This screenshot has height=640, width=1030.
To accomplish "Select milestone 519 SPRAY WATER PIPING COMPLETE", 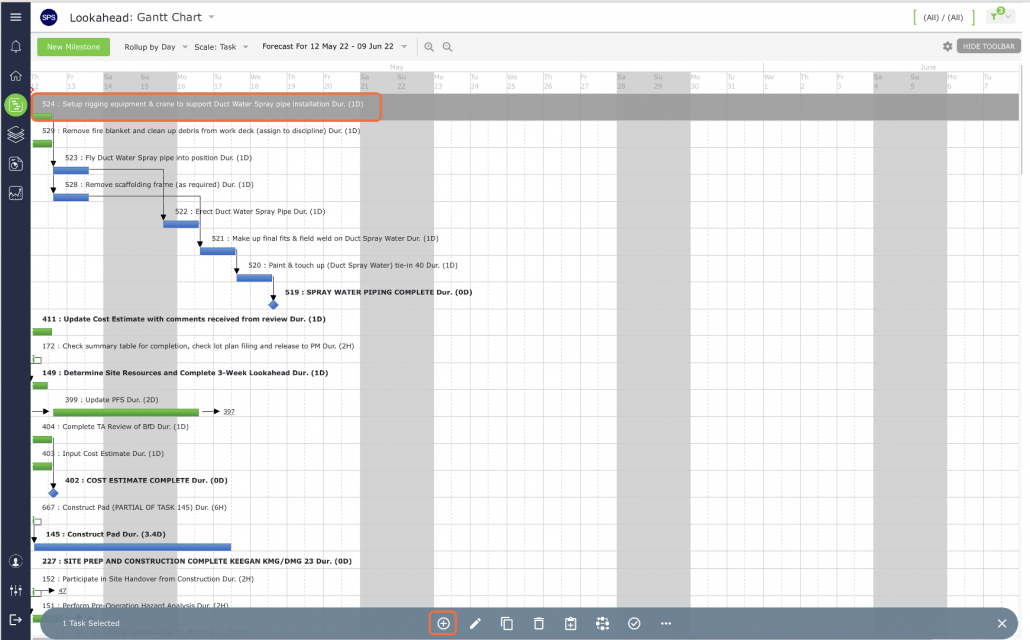I will click(x=378, y=292).
